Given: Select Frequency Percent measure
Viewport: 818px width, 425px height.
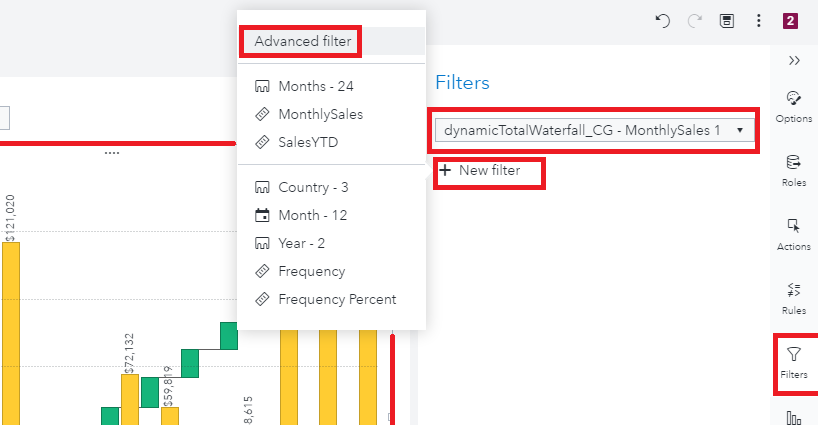Looking at the screenshot, I should click(337, 299).
